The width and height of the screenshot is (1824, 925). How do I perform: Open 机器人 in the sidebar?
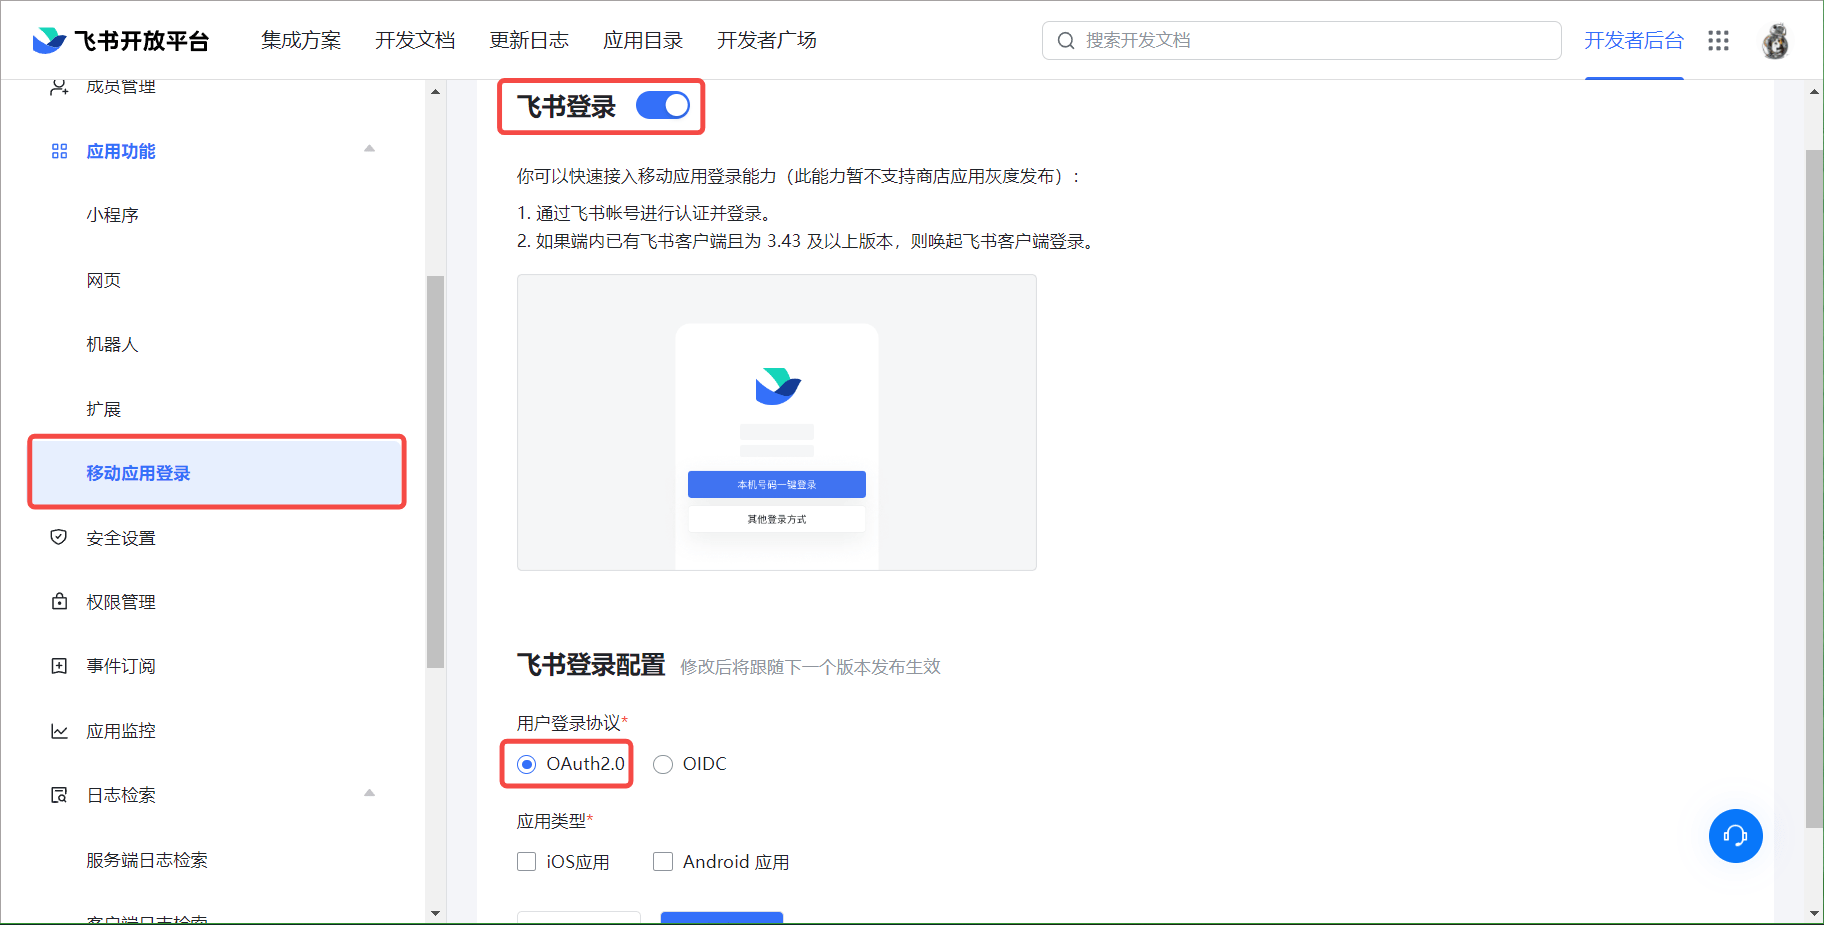[112, 345]
